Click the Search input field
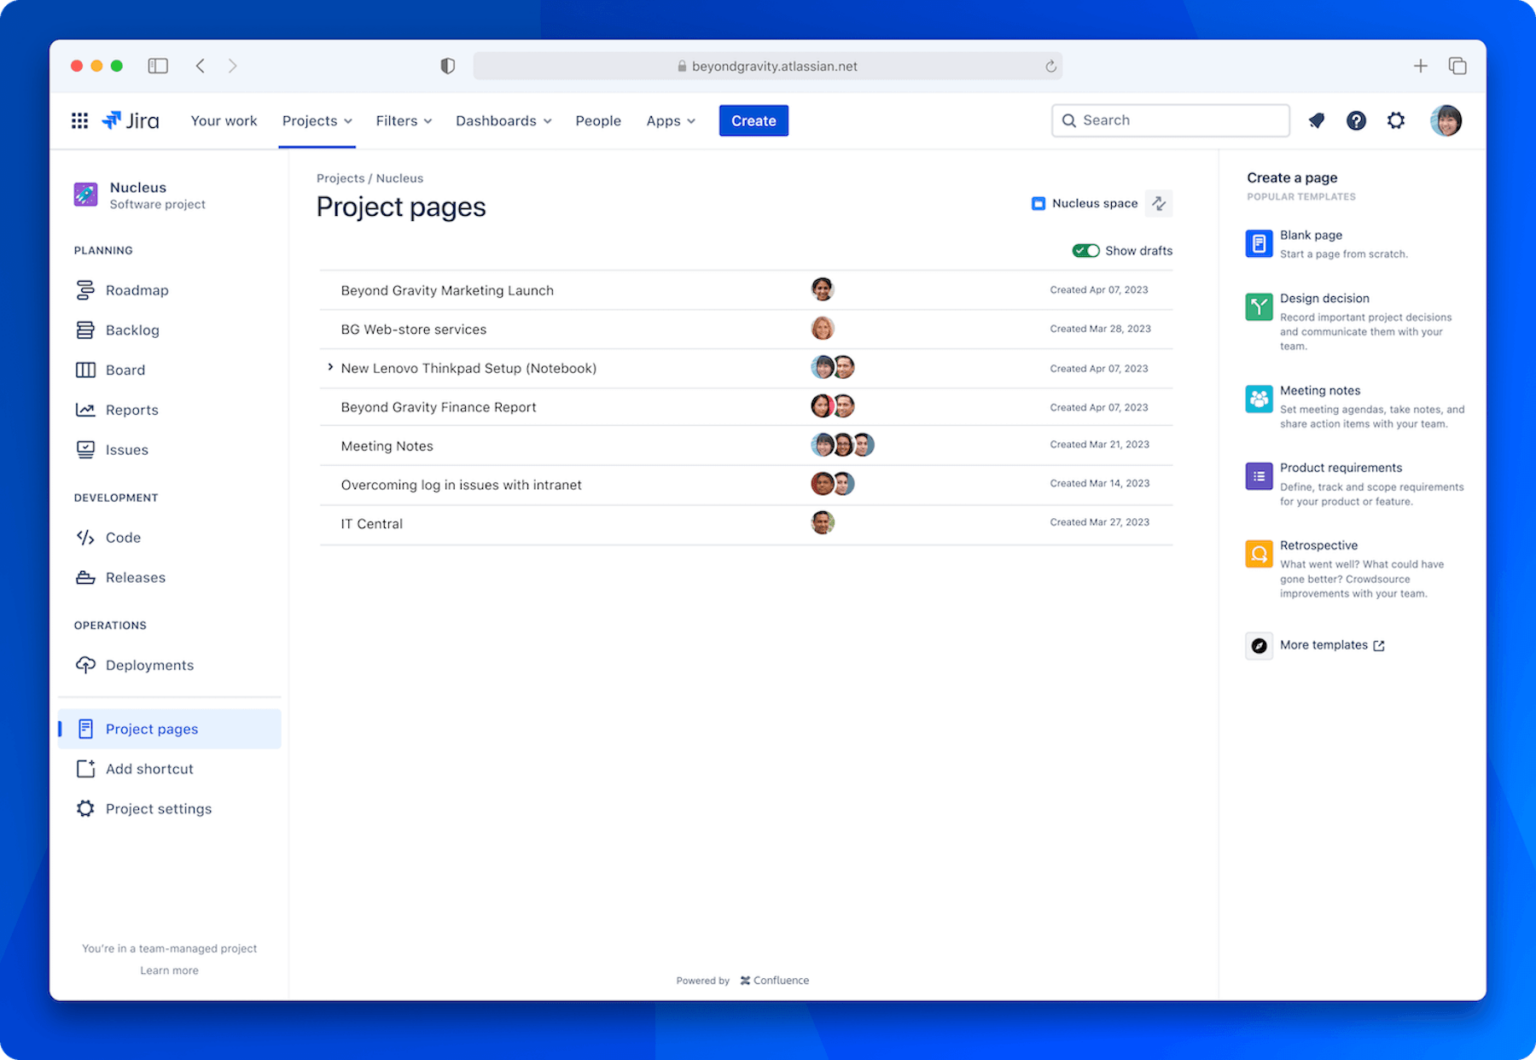 [1170, 120]
